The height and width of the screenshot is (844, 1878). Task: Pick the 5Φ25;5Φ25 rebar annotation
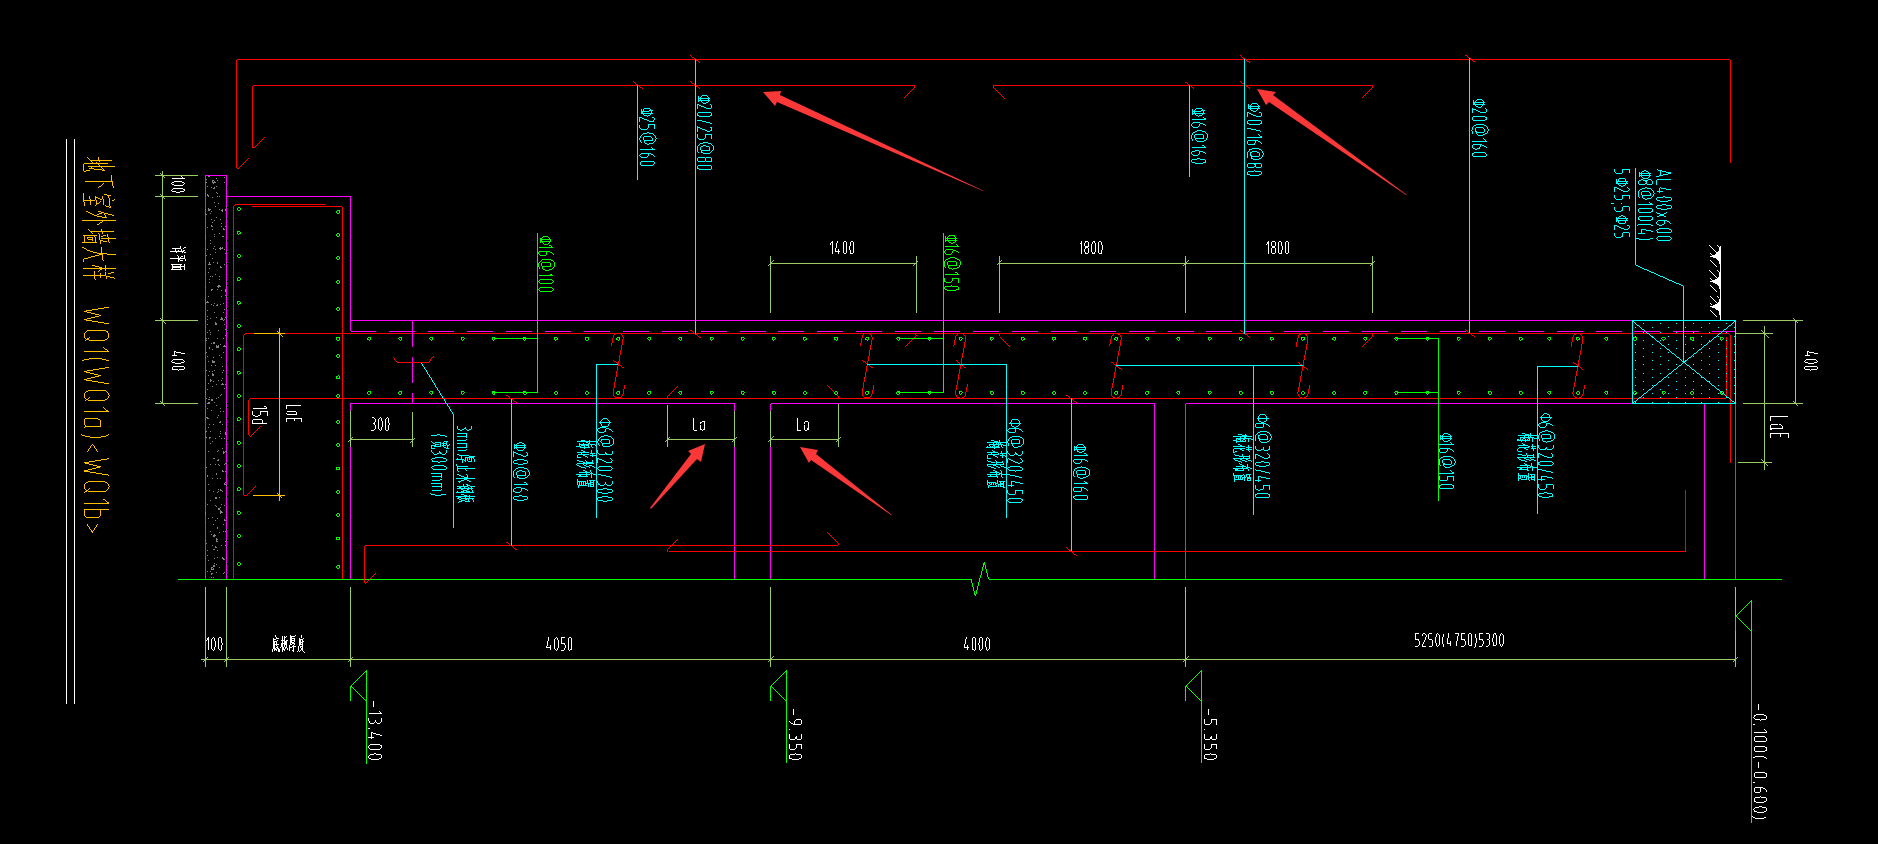coord(1622,203)
